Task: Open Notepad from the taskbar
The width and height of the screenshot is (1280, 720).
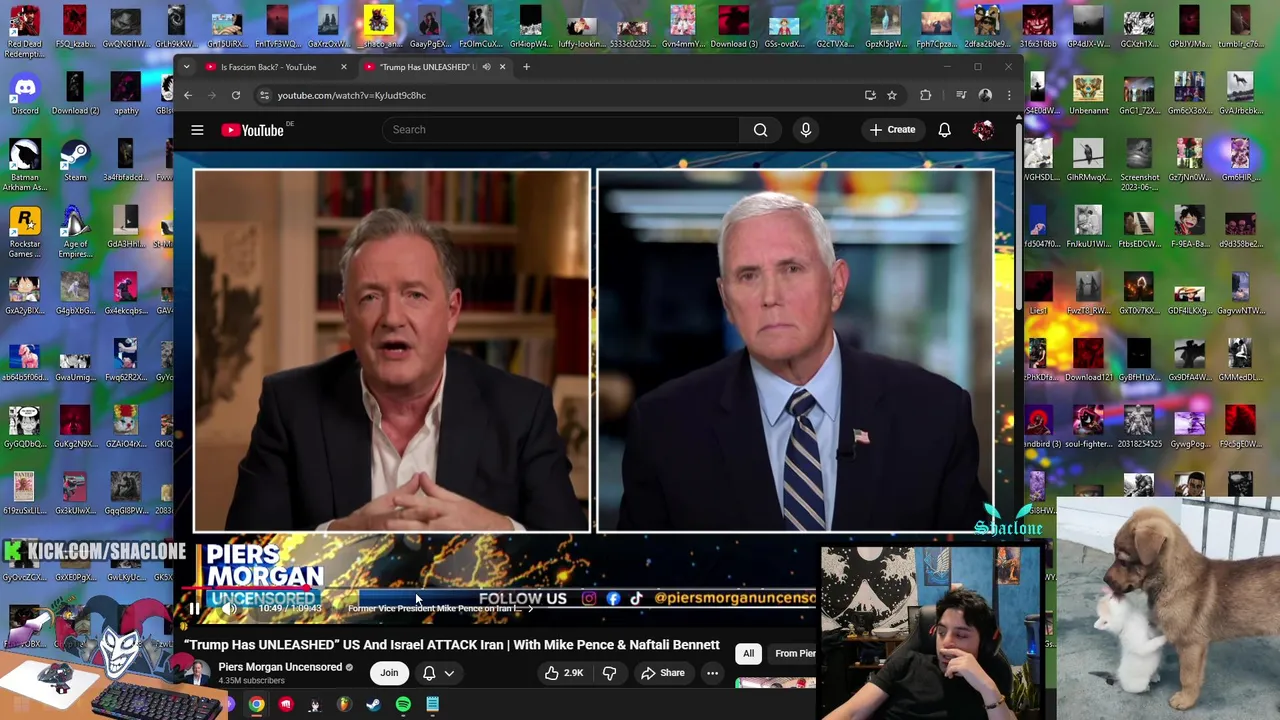Action: pos(432,705)
